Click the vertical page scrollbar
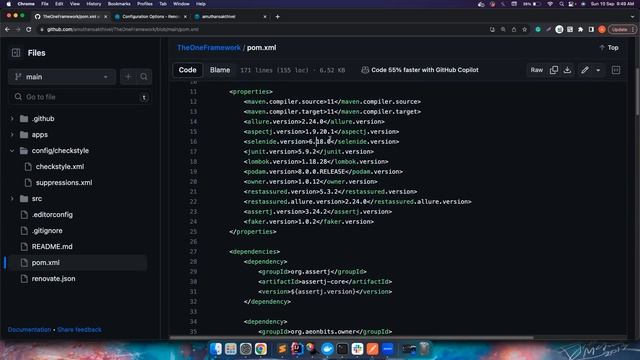Viewport: 640px width, 360px height. [637, 92]
